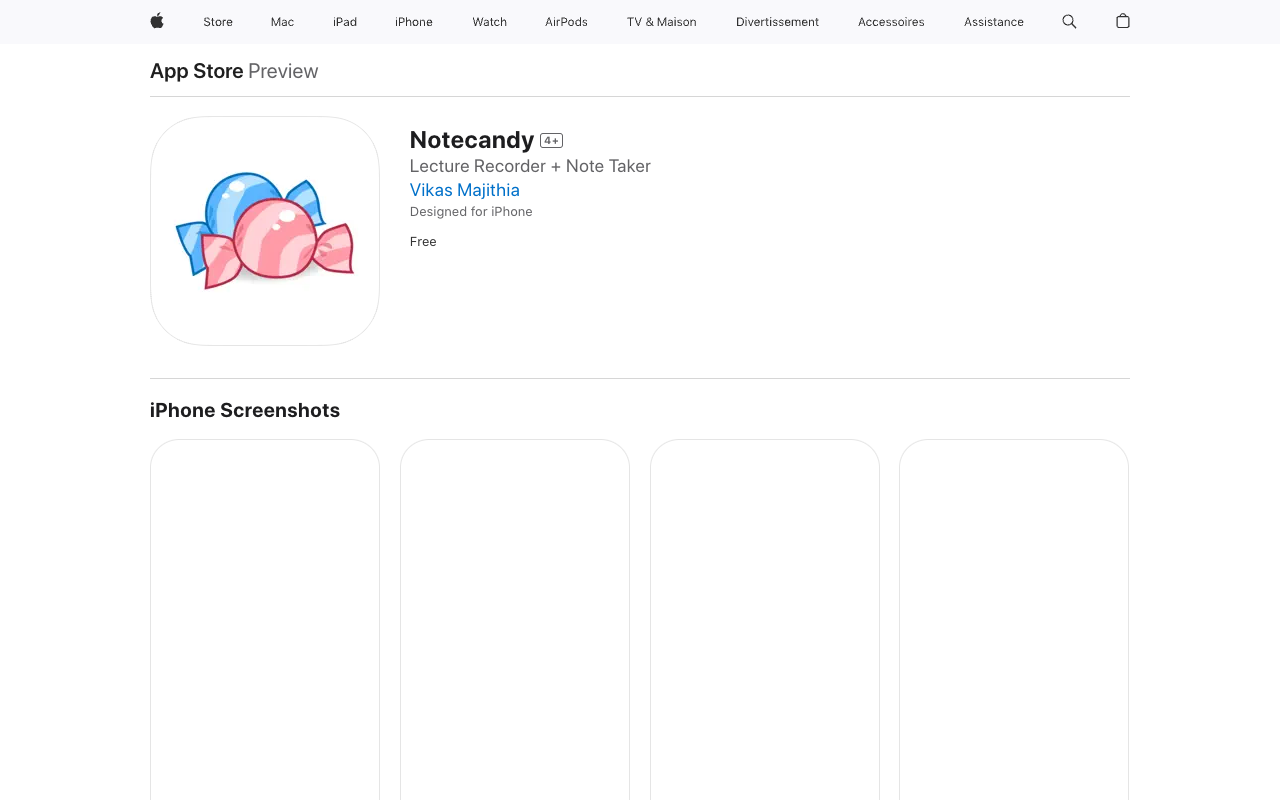
Task: Open TV & Maison menu
Action: point(662,22)
